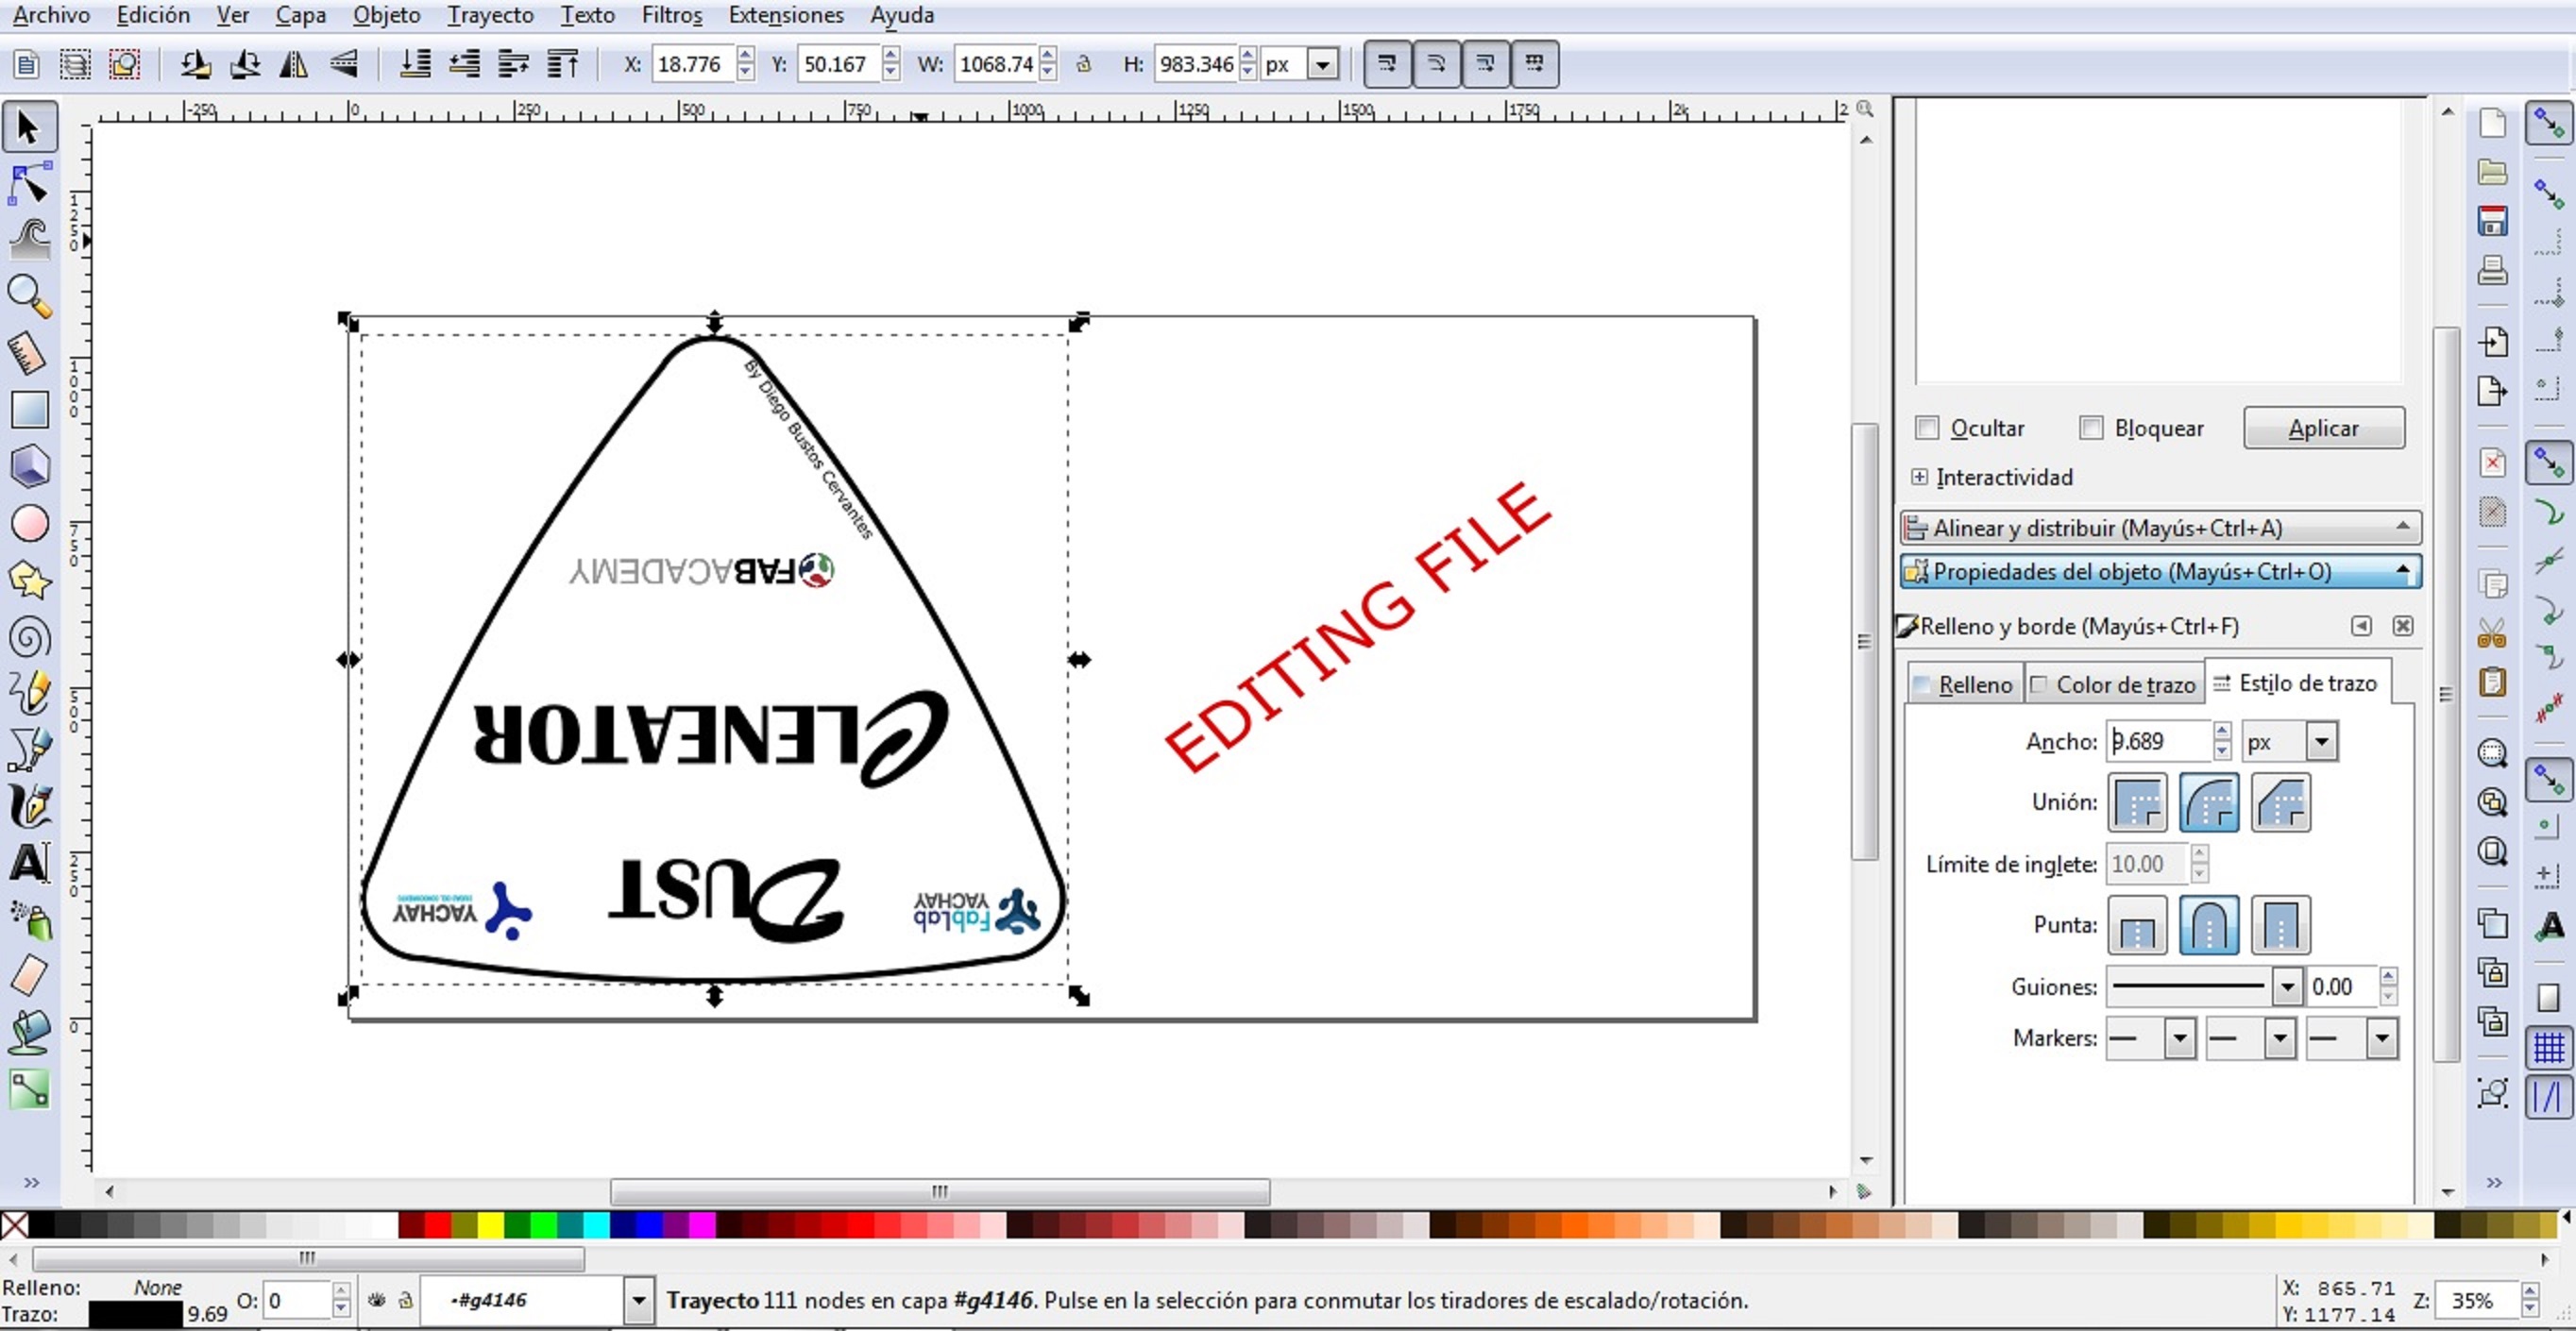Open the Guiones dash pattern dropdown

pyautogui.click(x=2287, y=987)
